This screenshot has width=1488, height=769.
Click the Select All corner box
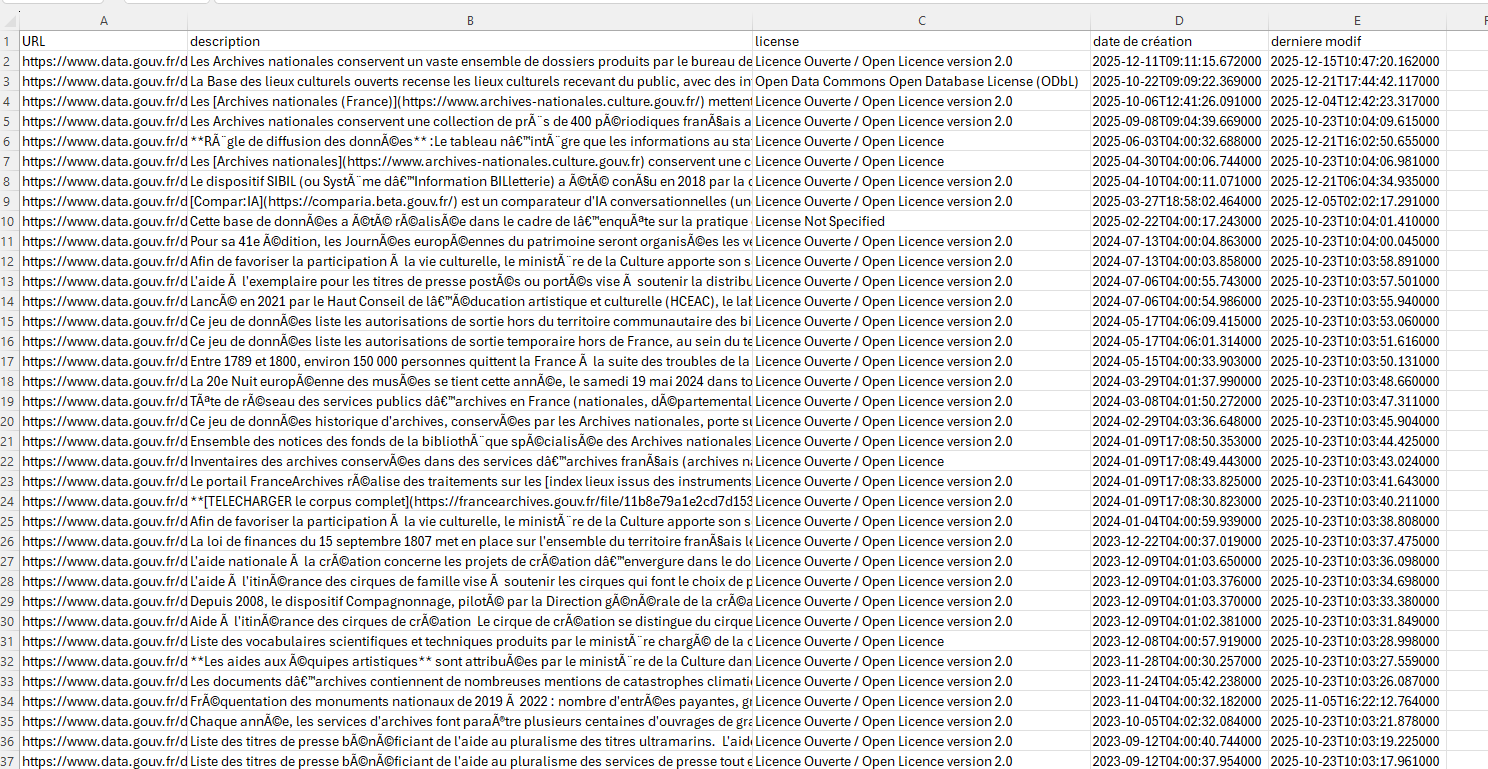(x=9, y=21)
